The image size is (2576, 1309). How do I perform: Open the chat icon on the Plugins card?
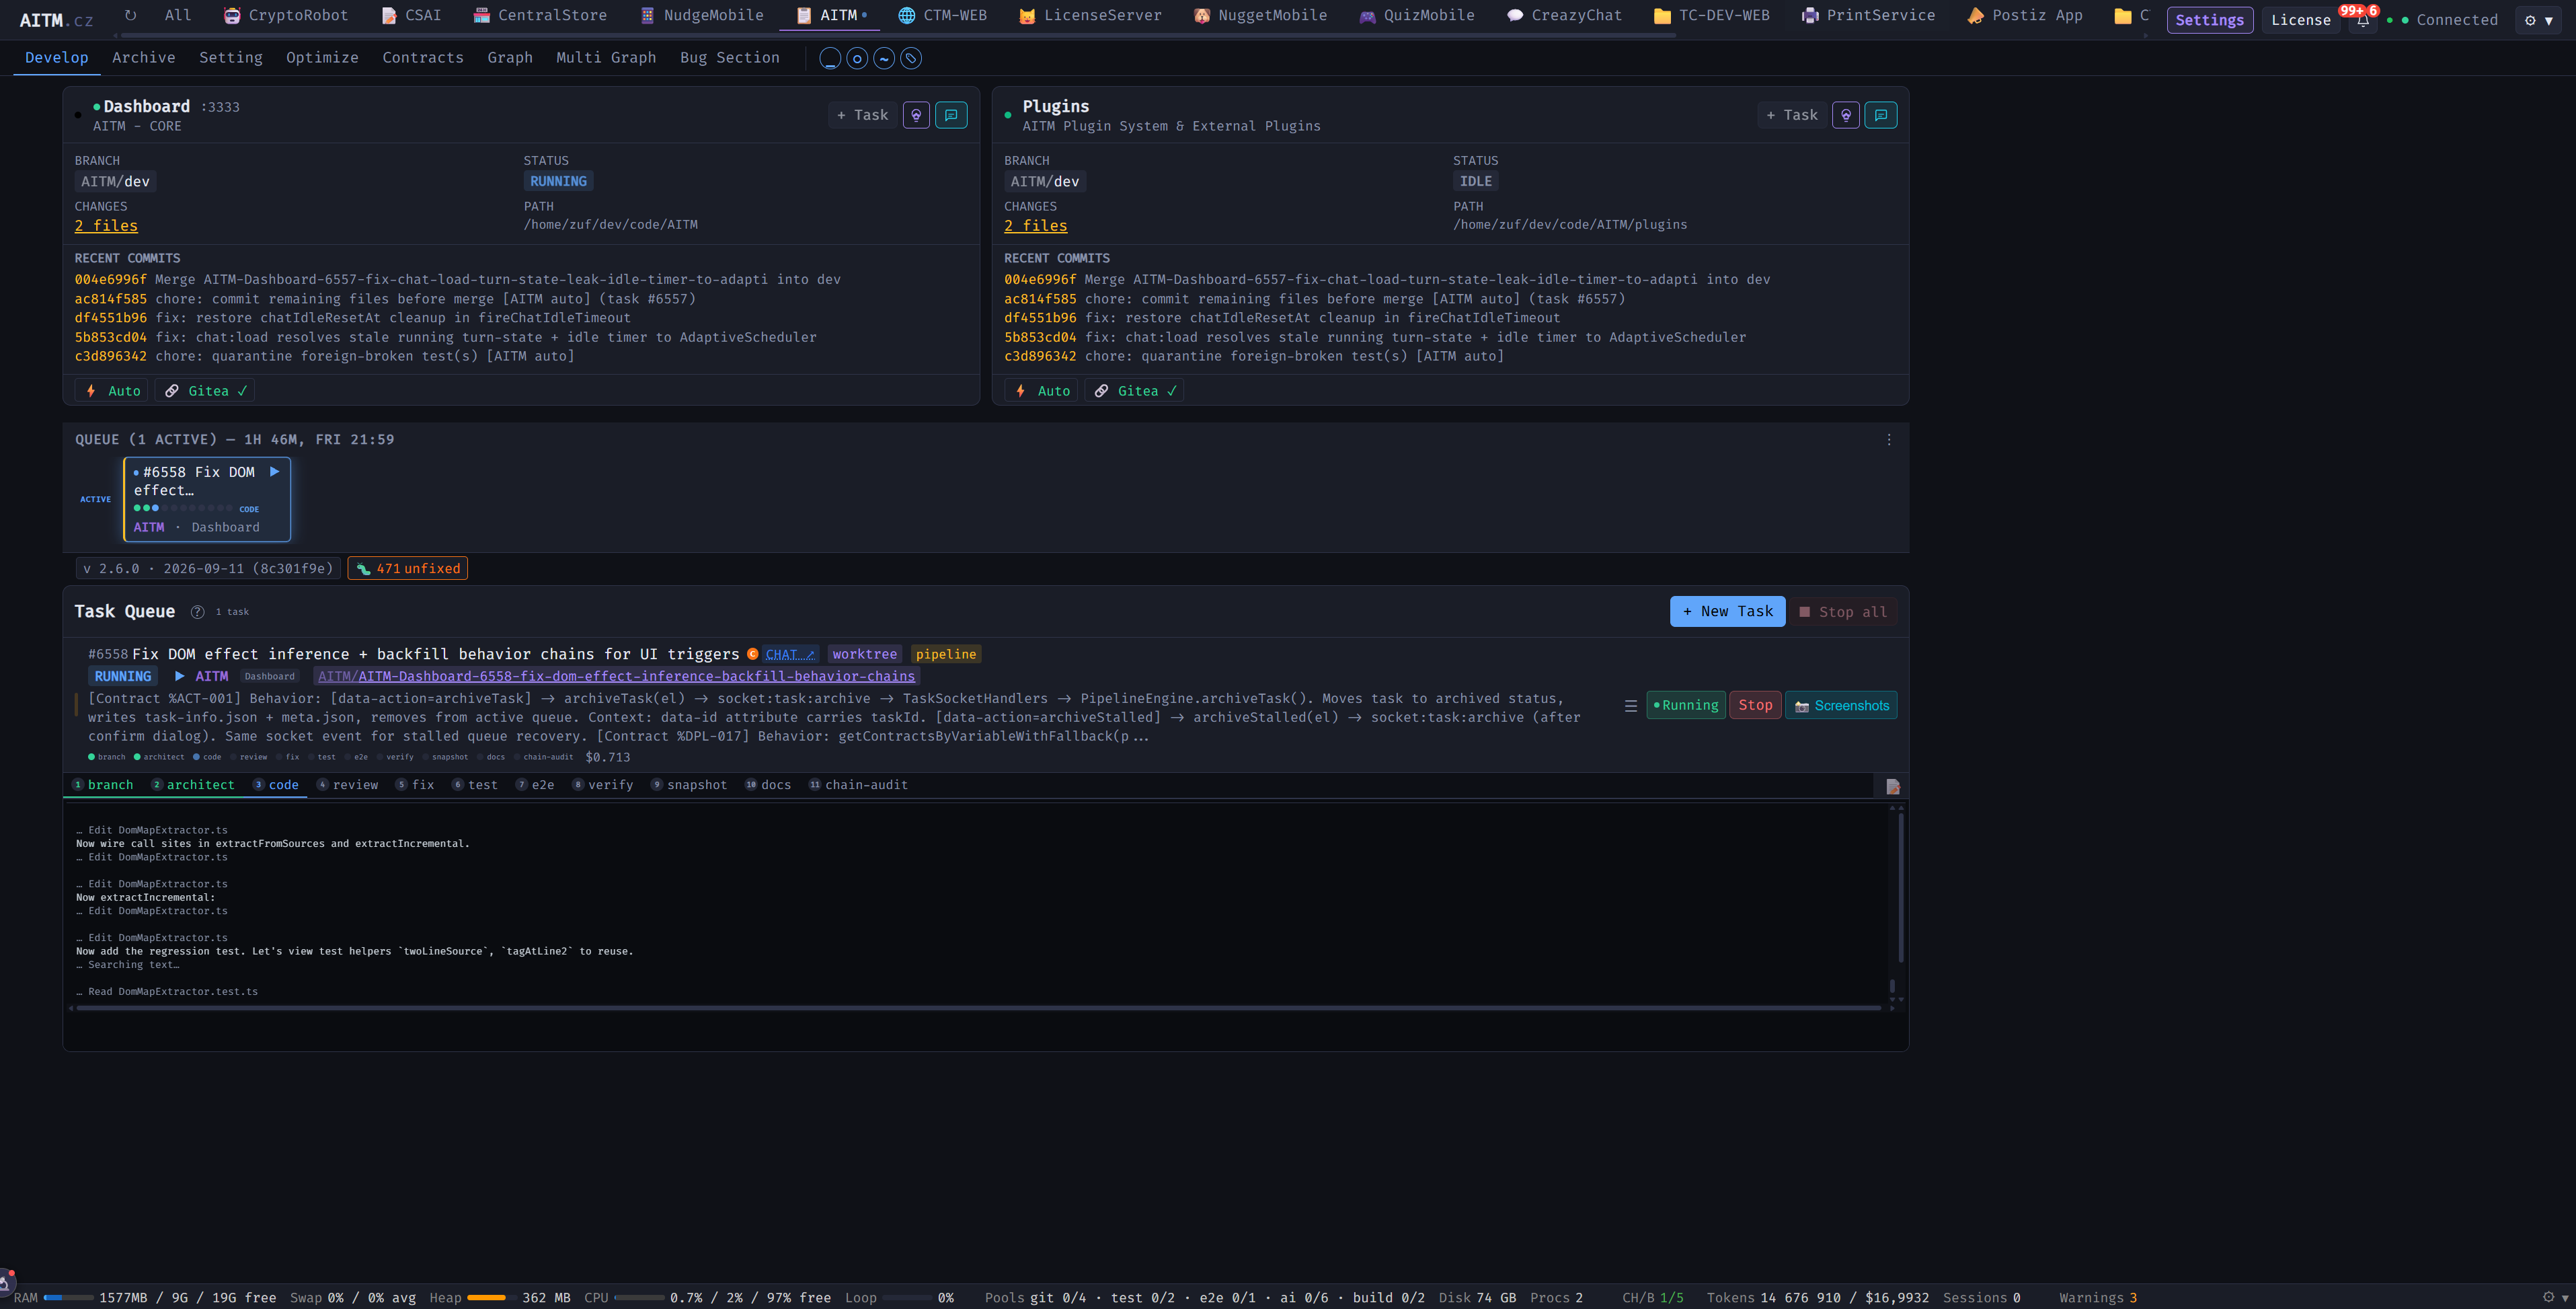tap(1881, 115)
